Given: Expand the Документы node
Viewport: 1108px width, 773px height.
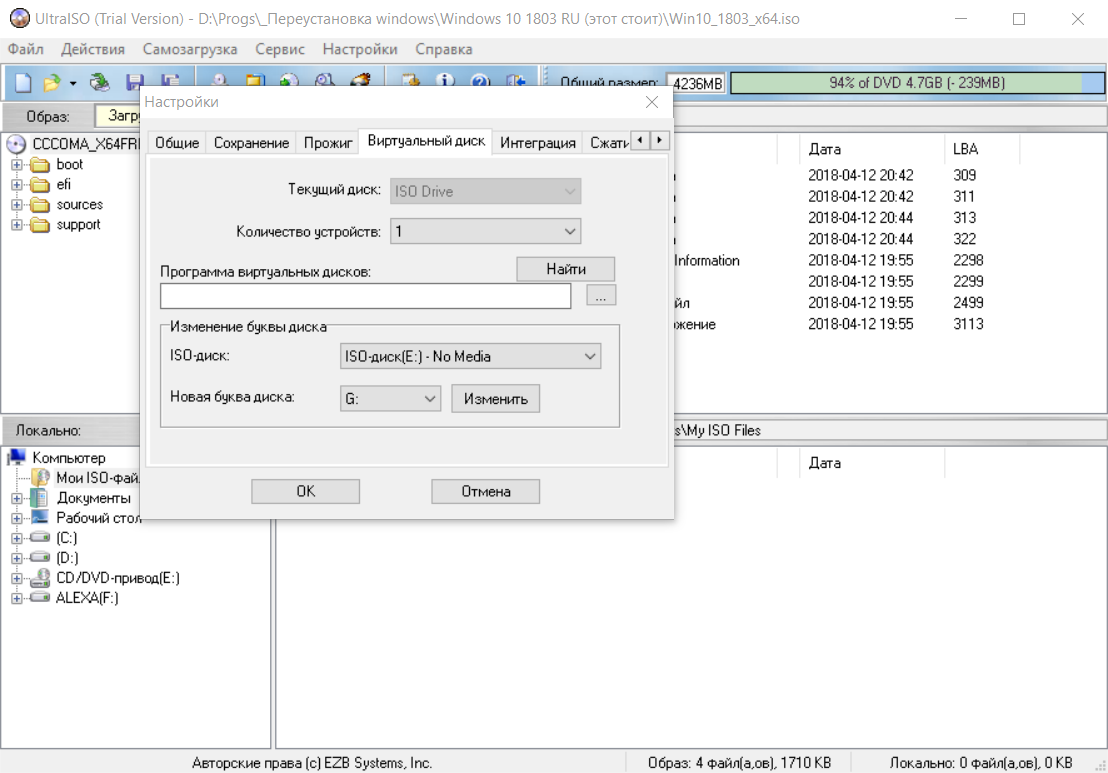Looking at the screenshot, I should [x=17, y=498].
